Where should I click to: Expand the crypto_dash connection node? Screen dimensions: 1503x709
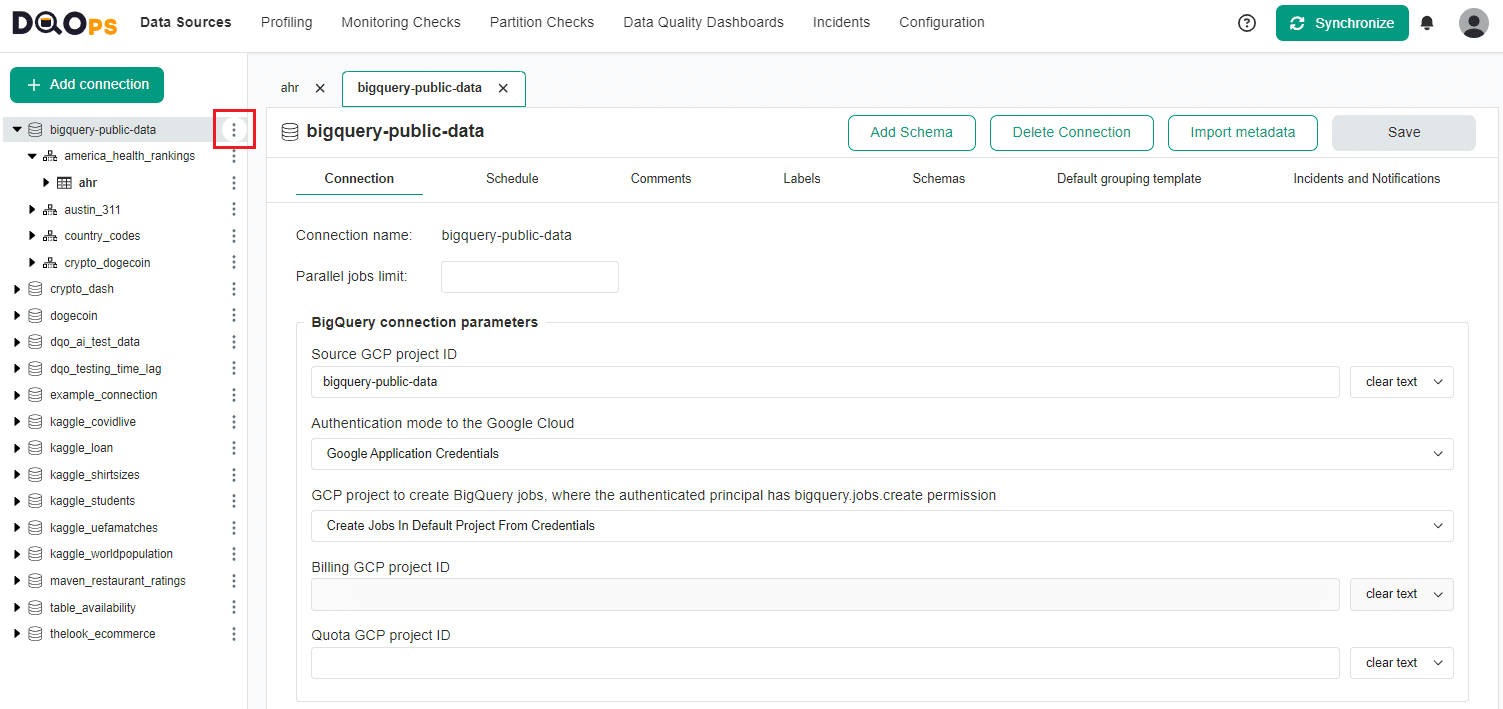[17, 289]
